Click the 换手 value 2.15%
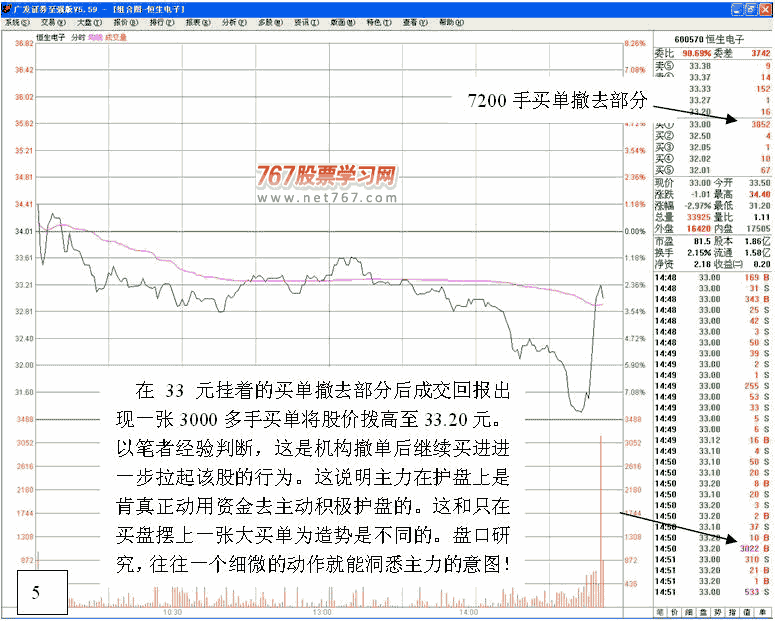Screen dimensions: 775x621 point(699,253)
